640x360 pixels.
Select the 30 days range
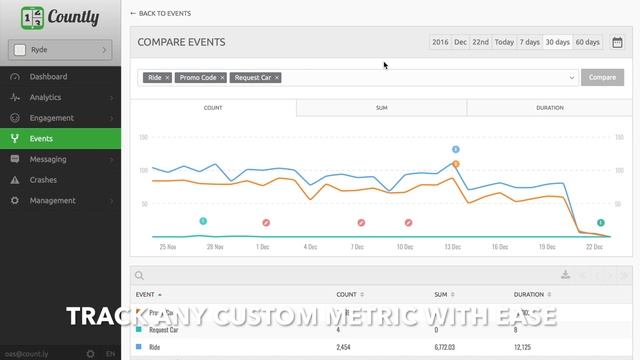tap(558, 42)
